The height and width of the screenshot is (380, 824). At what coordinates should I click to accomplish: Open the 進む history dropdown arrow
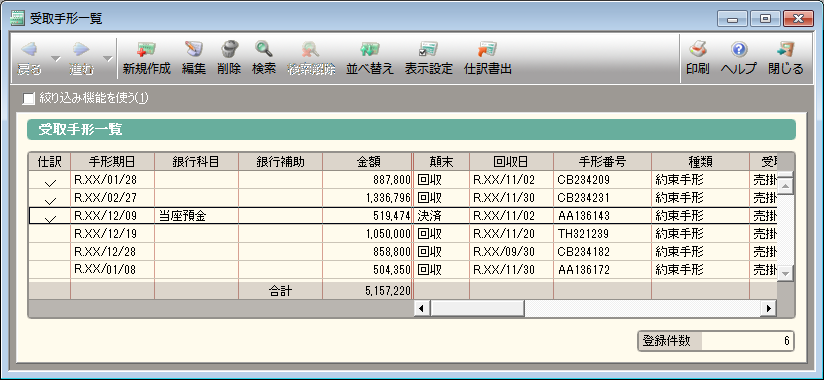tap(107, 58)
